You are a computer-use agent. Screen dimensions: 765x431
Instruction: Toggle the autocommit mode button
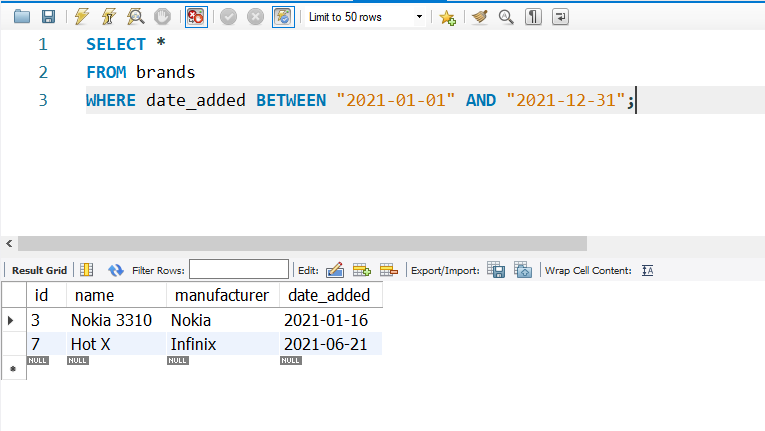tap(284, 17)
